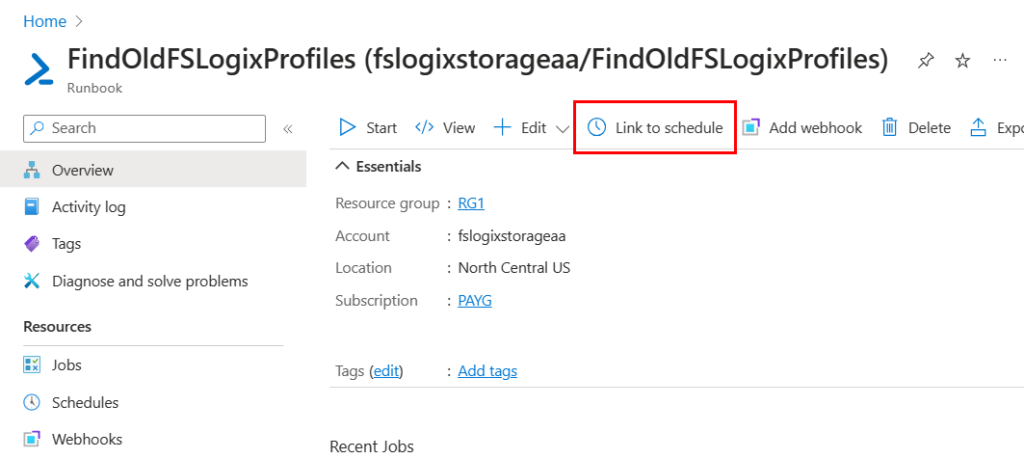Click the Home breadcrumb link
Viewport: 1024px width, 459px height.
click(44, 21)
